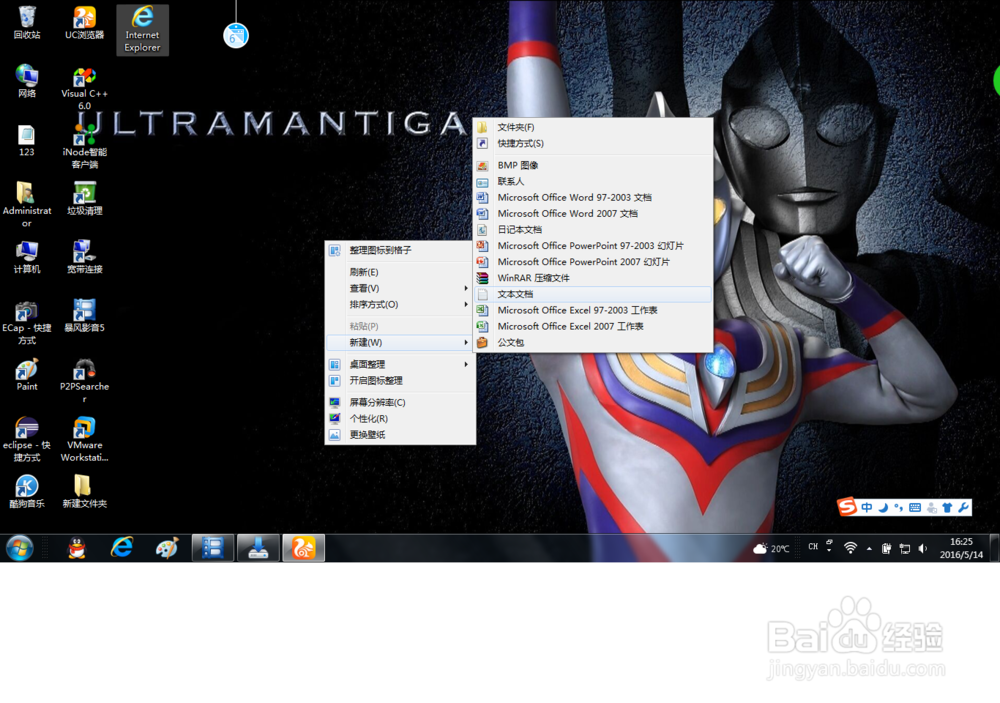Open the Visual C++ 6.0 desktop icon
The width and height of the screenshot is (1000, 703).
84,88
